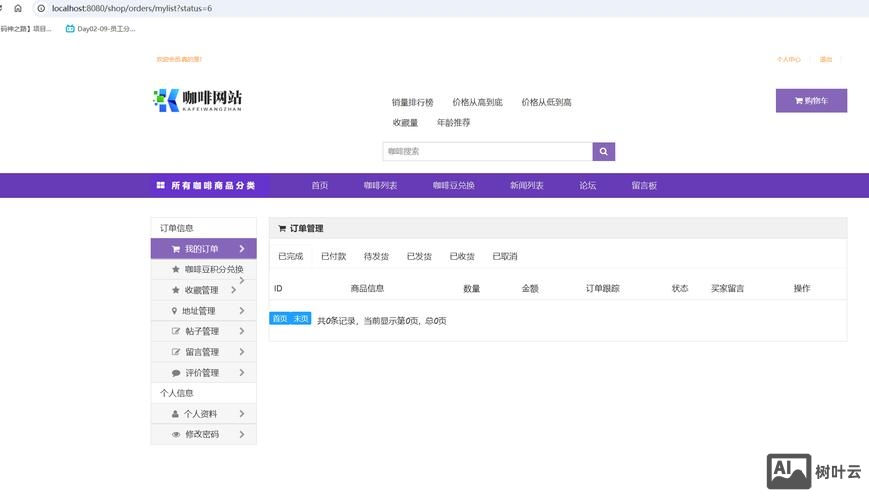The height and width of the screenshot is (500, 869).
Task: Open 首页 in the purple nav bar
Action: [319, 185]
